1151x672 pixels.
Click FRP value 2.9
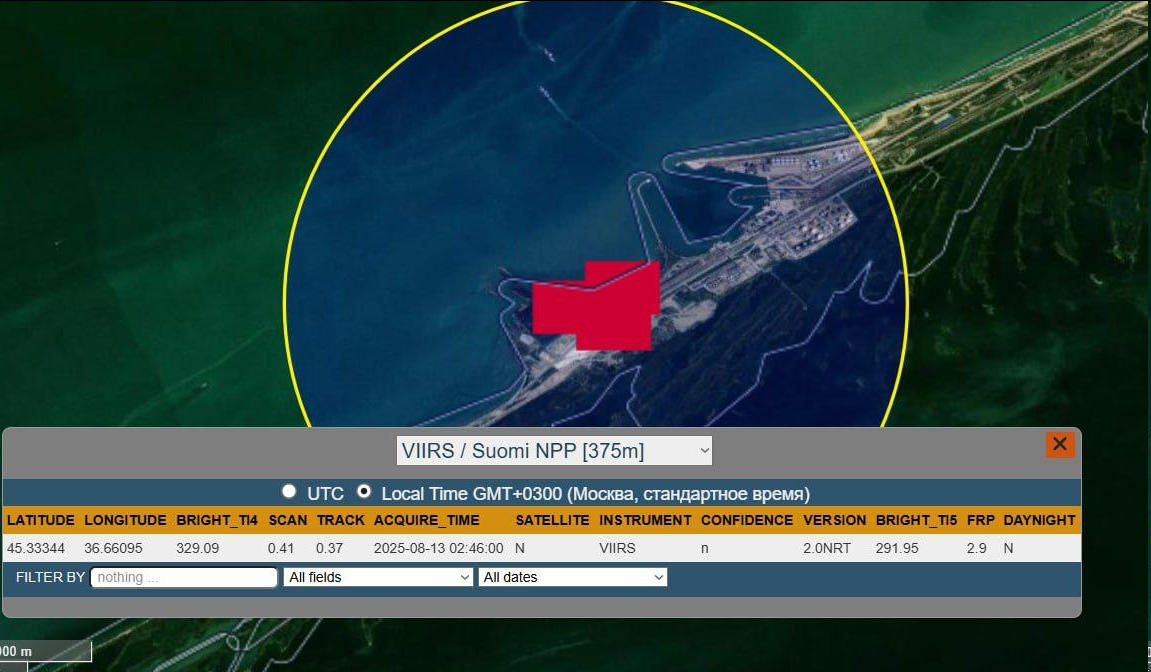coord(976,548)
